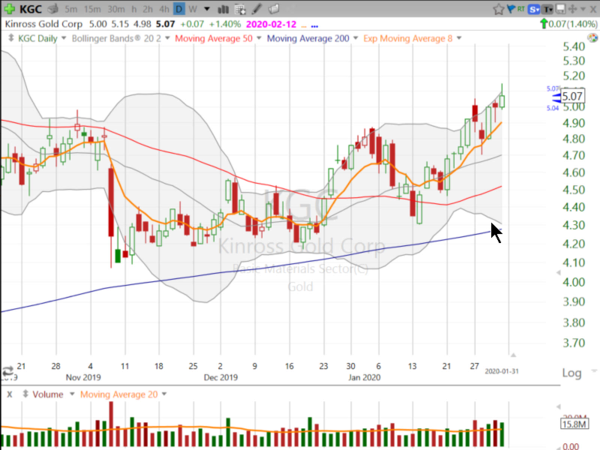
Task: Click the 15.8M volume value label
Action: 574,424
